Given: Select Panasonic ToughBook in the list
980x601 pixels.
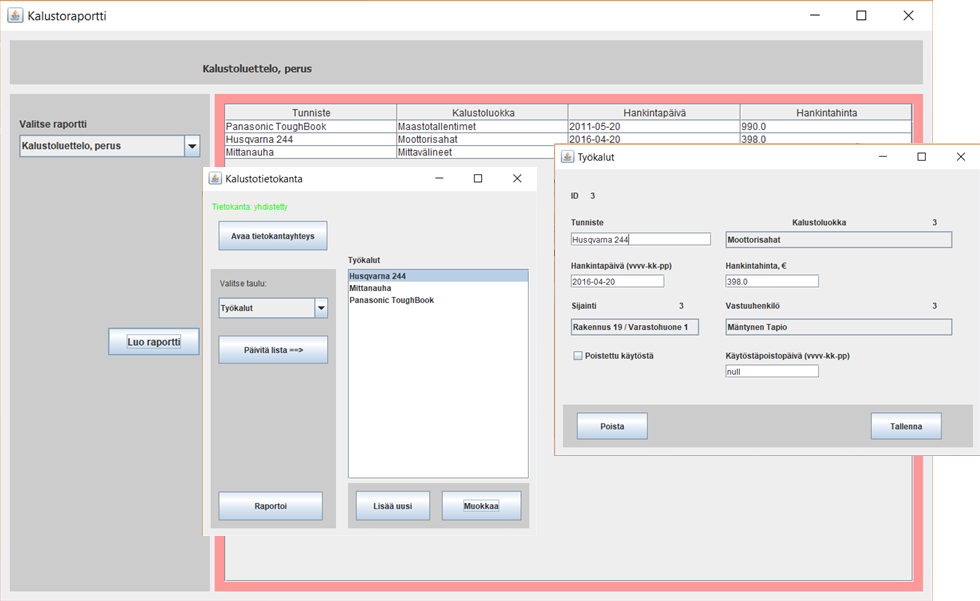Looking at the screenshot, I should pyautogui.click(x=391, y=300).
